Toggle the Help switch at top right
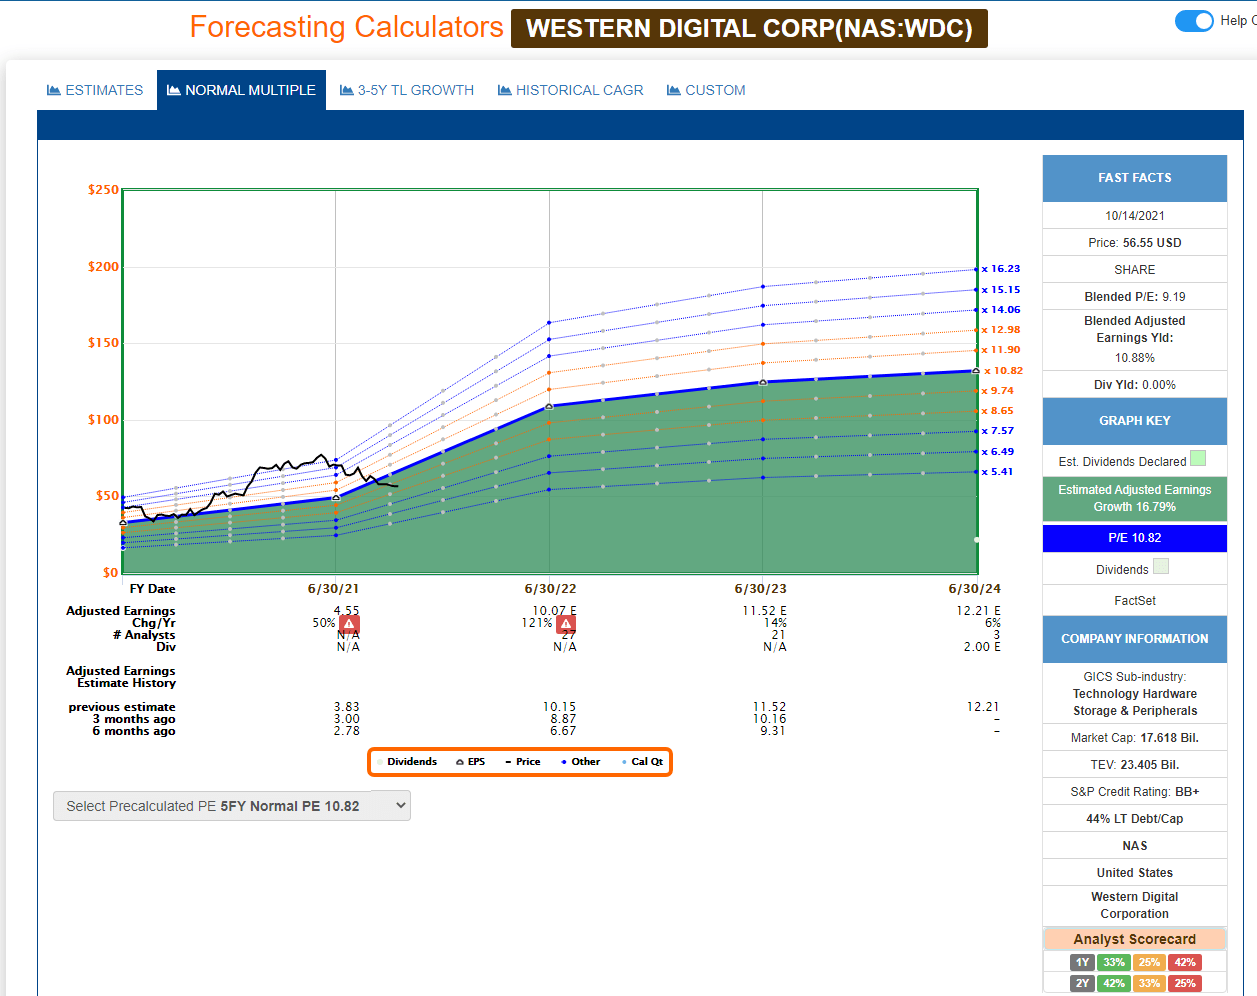1257x996 pixels. click(1194, 20)
